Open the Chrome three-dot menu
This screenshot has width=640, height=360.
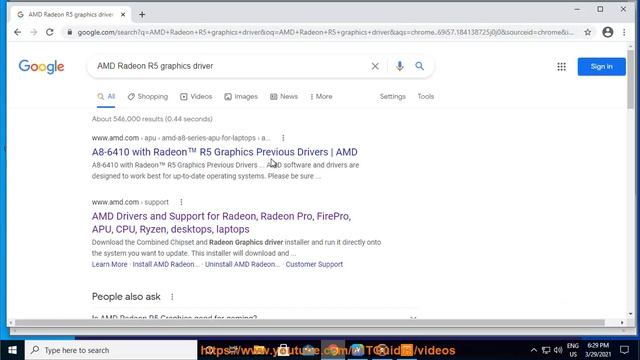[624, 32]
